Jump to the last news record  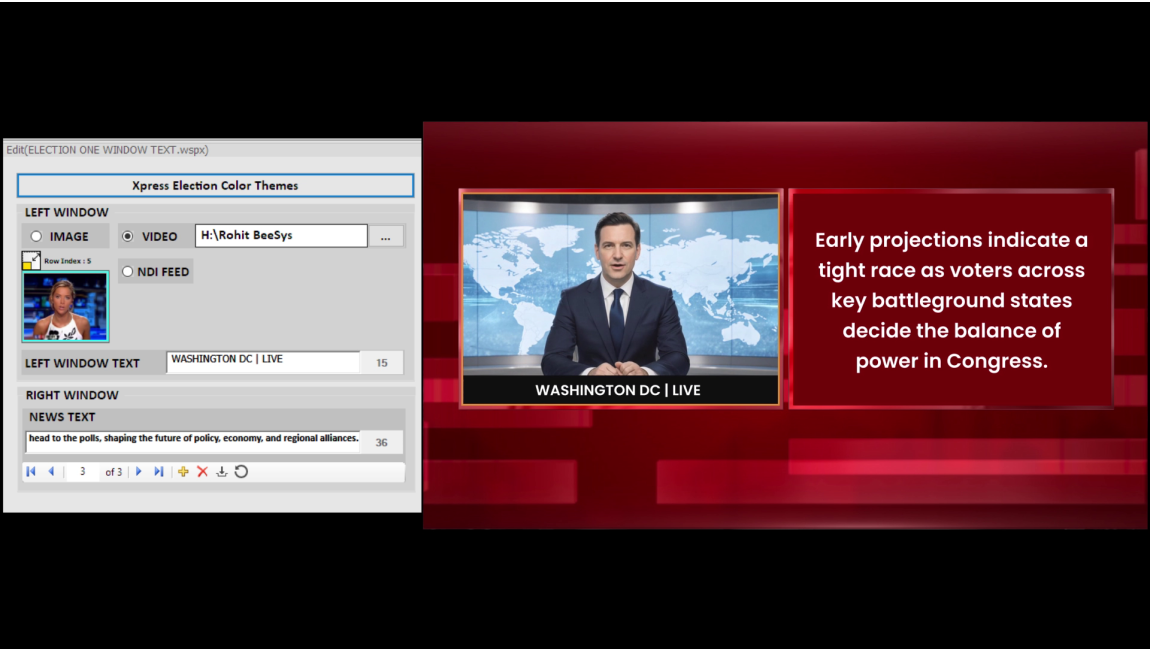pos(158,472)
